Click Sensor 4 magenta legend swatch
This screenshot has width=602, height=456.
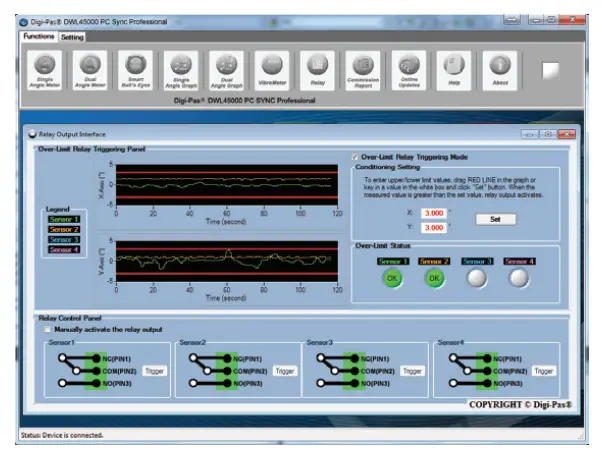[x=64, y=249]
